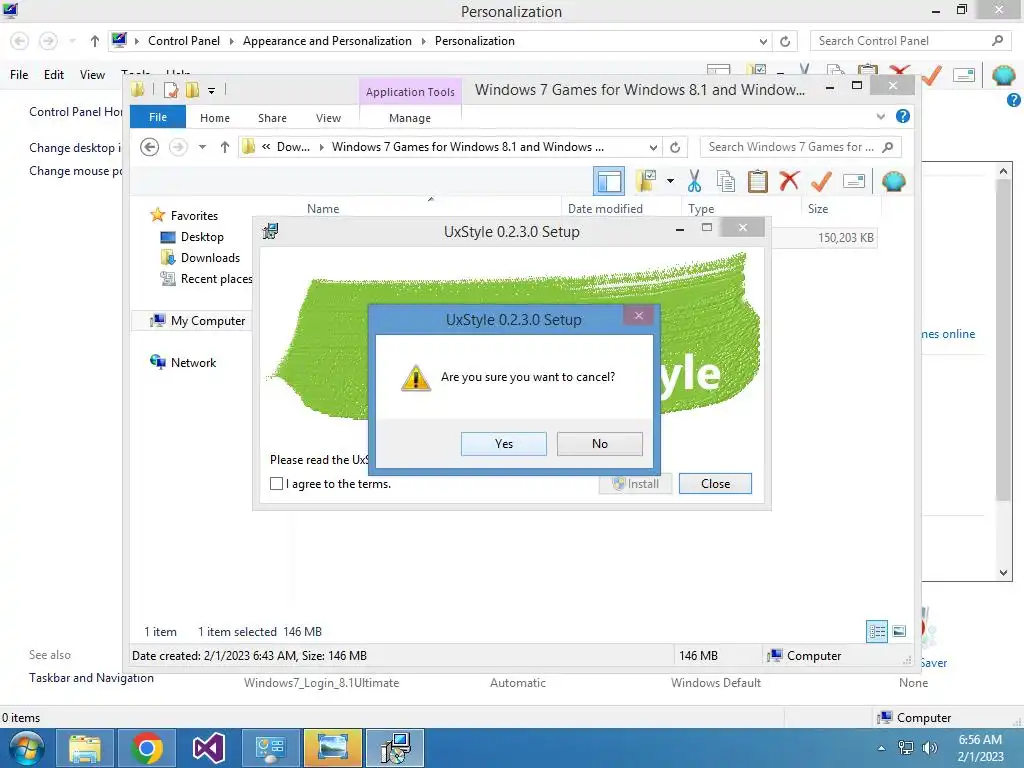Image resolution: width=1024 pixels, height=768 pixels.
Task: Open the dropdown arrow next to folder options icon
Action: coord(670,181)
